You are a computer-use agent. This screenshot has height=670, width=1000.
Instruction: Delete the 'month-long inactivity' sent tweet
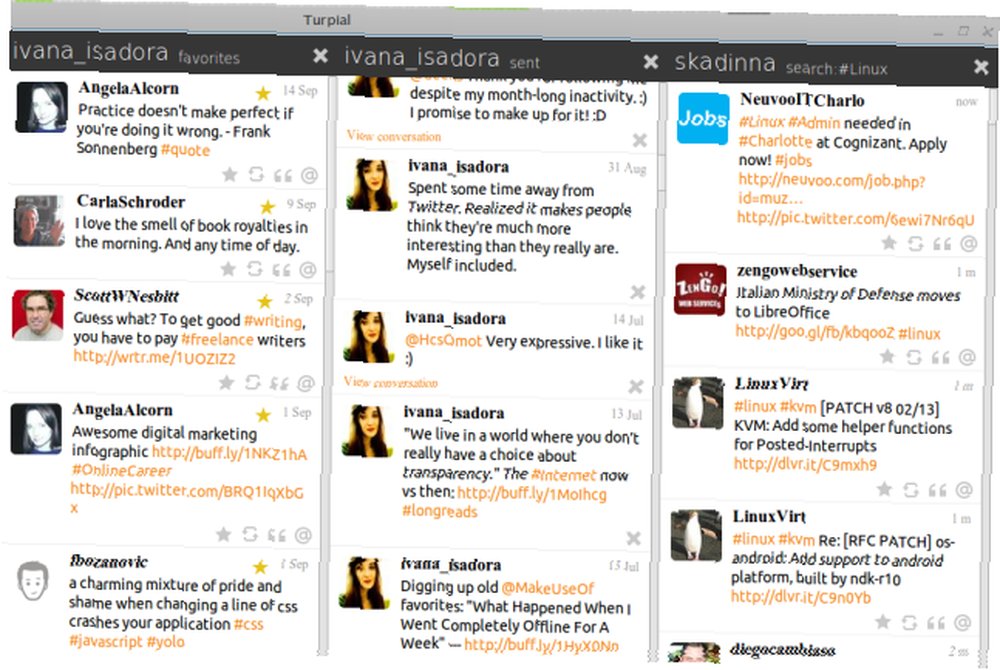640,140
